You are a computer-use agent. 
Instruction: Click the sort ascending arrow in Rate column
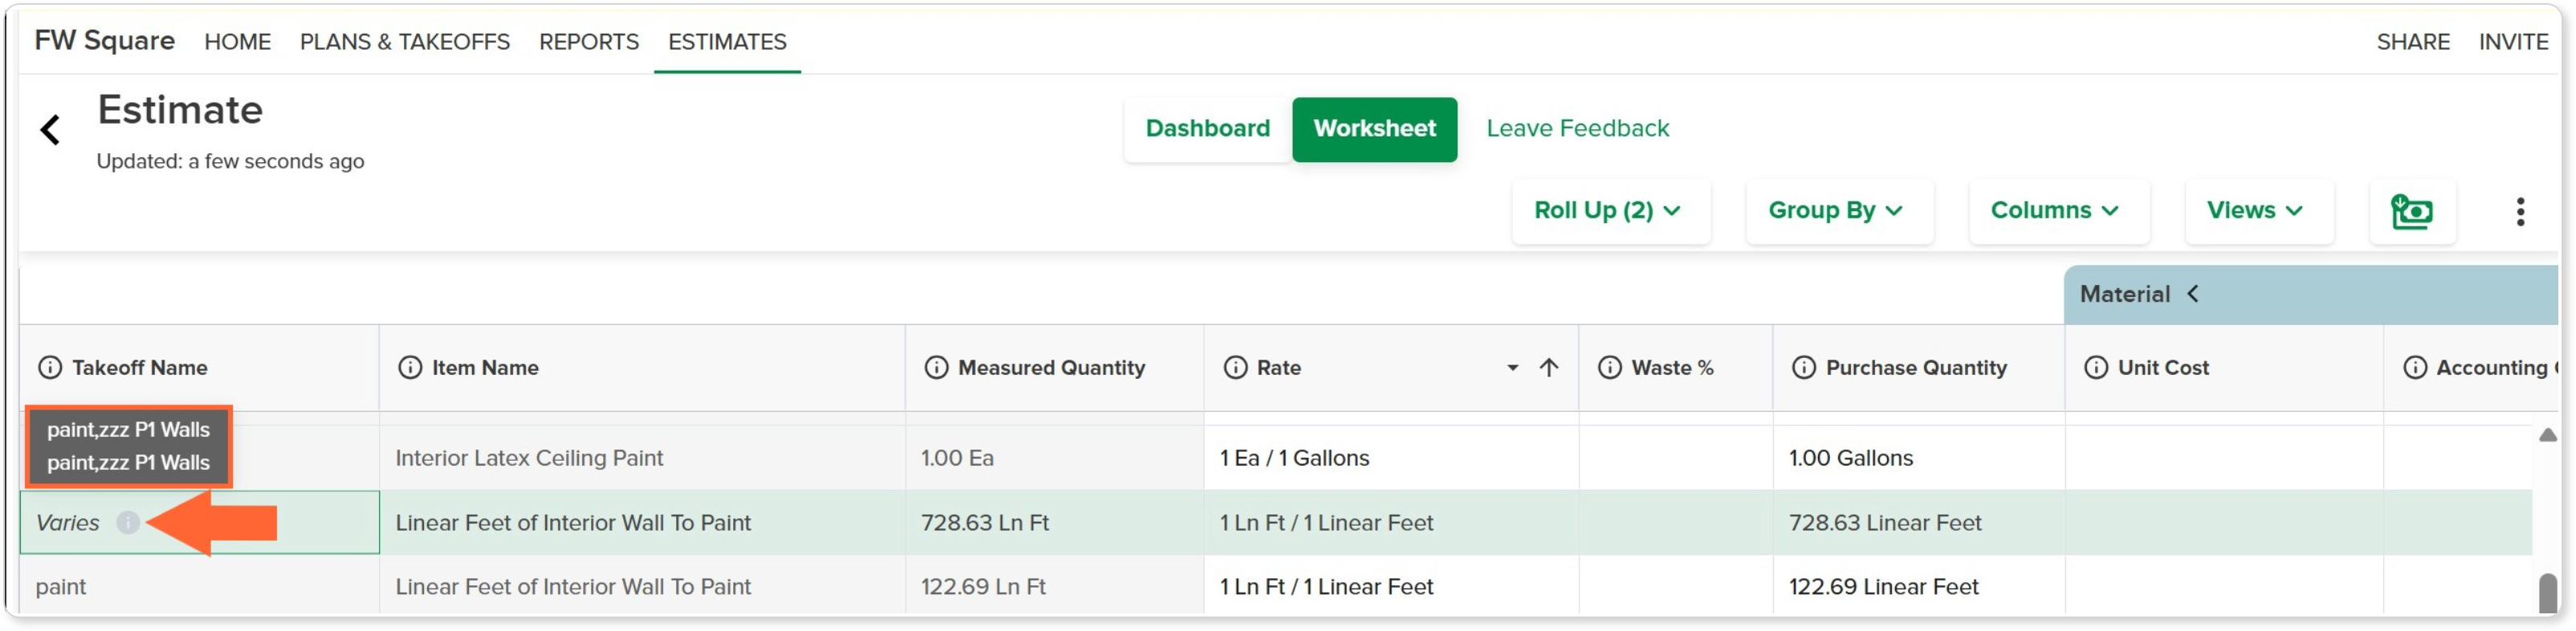pyautogui.click(x=1549, y=368)
